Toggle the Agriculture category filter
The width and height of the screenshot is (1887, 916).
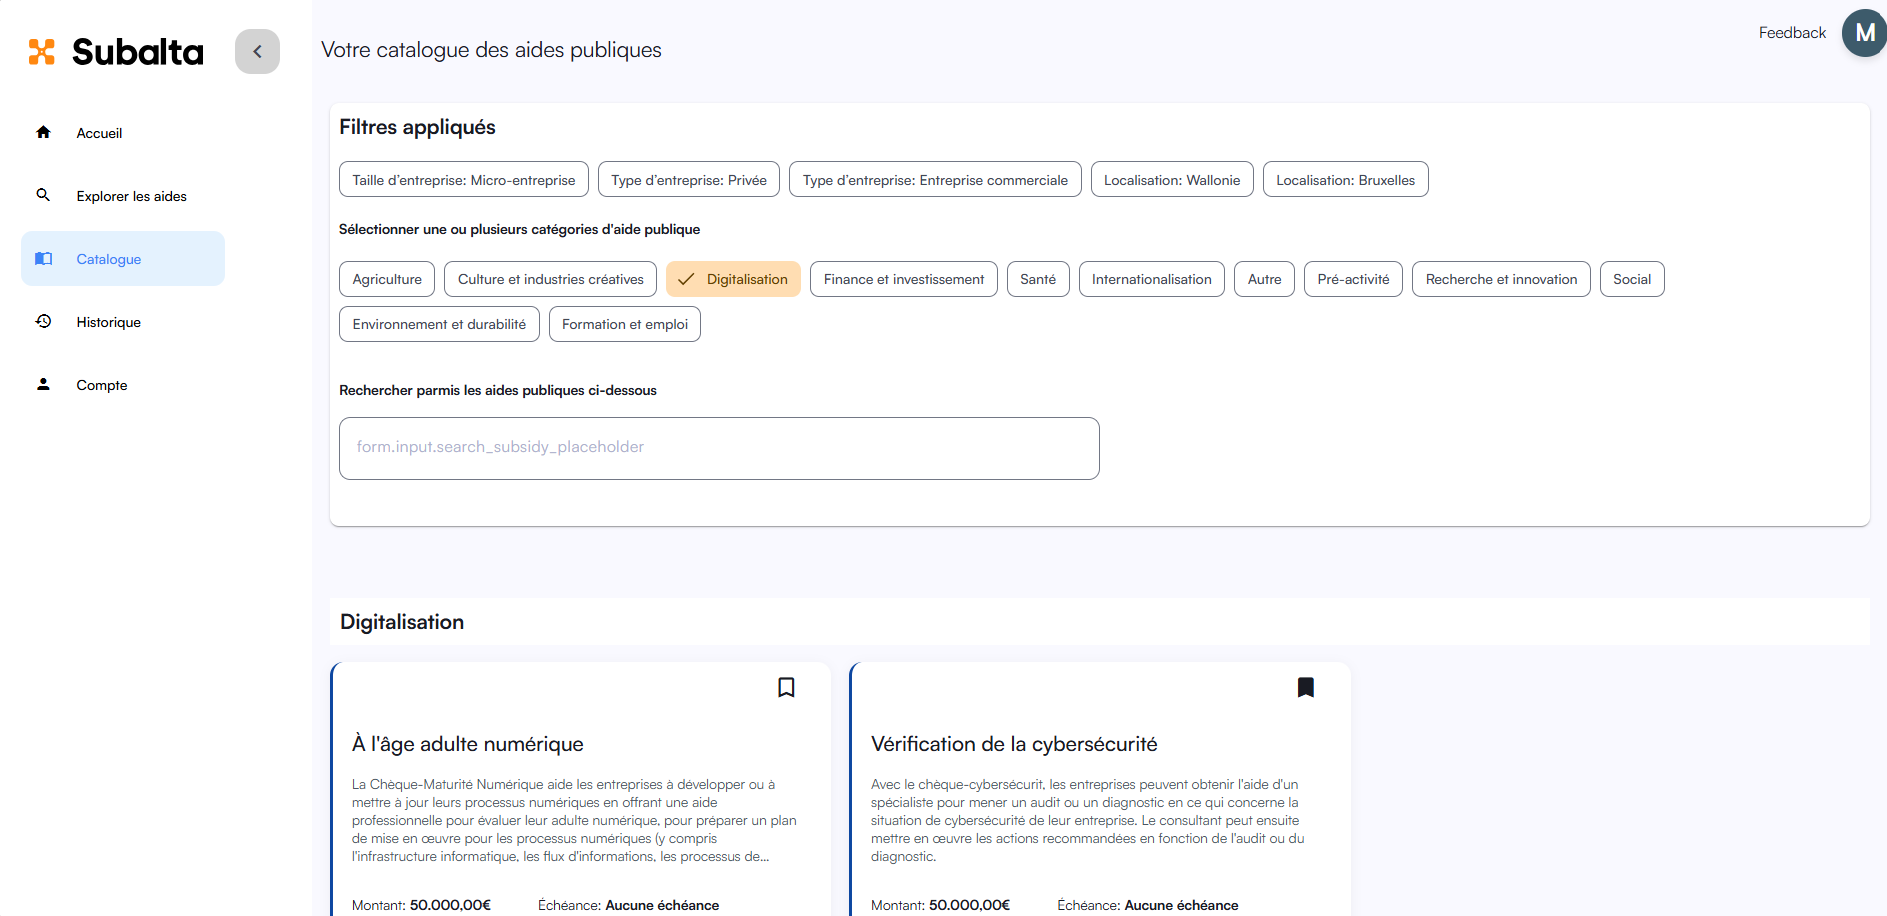[x=387, y=279]
